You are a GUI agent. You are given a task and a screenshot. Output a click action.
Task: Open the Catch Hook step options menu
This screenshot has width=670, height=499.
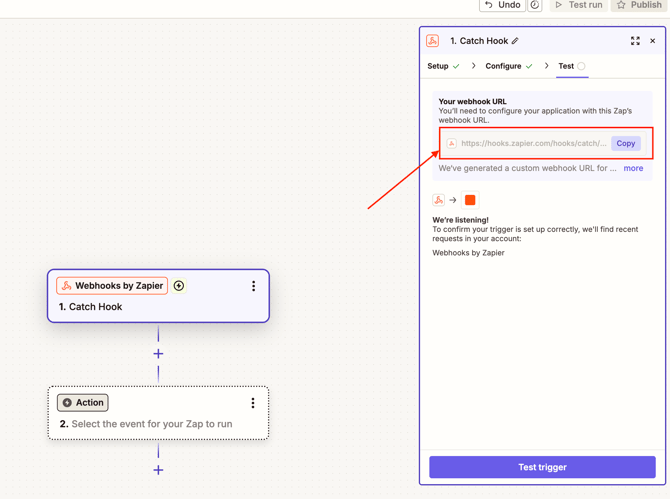click(253, 286)
